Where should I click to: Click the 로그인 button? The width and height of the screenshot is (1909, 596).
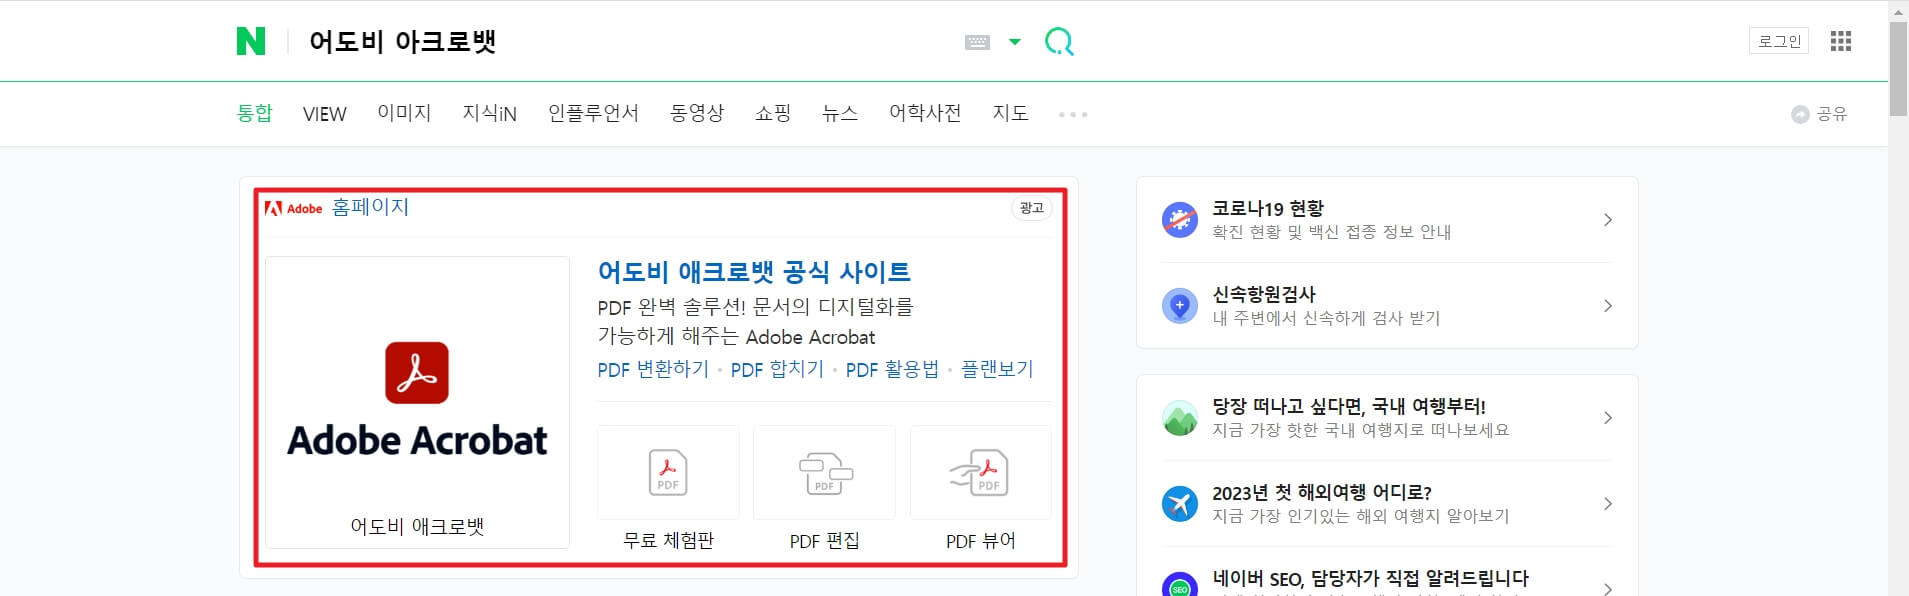tap(1779, 41)
